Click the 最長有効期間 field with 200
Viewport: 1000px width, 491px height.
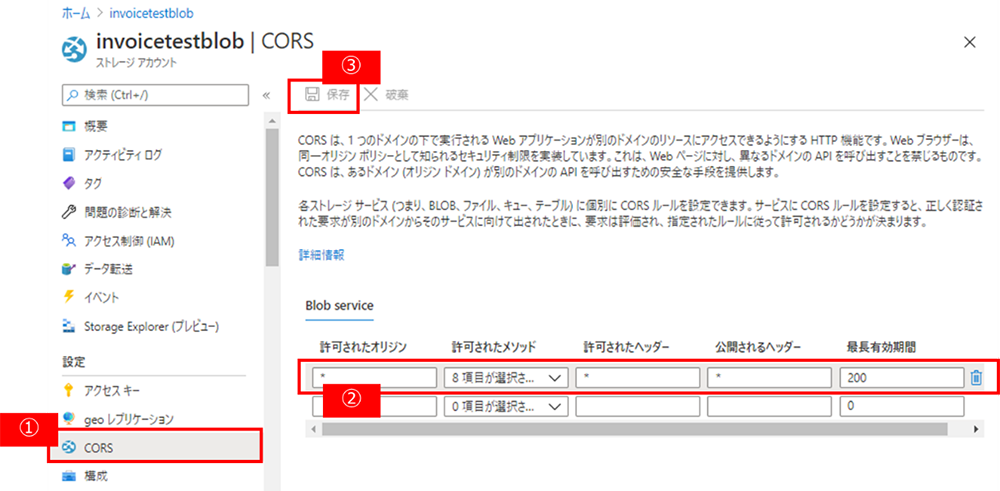pyautogui.click(x=901, y=378)
